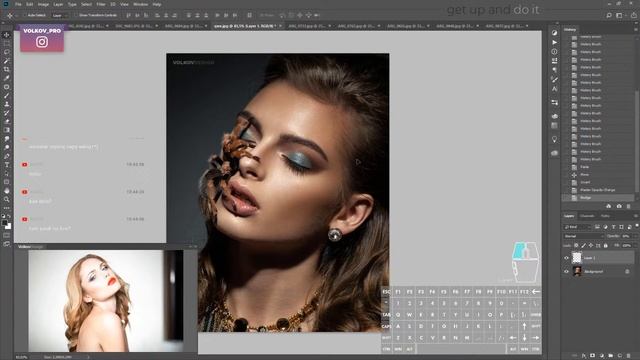This screenshot has width=640, height=360.
Task: Delete current history state trash icon
Action: (x=629, y=206)
